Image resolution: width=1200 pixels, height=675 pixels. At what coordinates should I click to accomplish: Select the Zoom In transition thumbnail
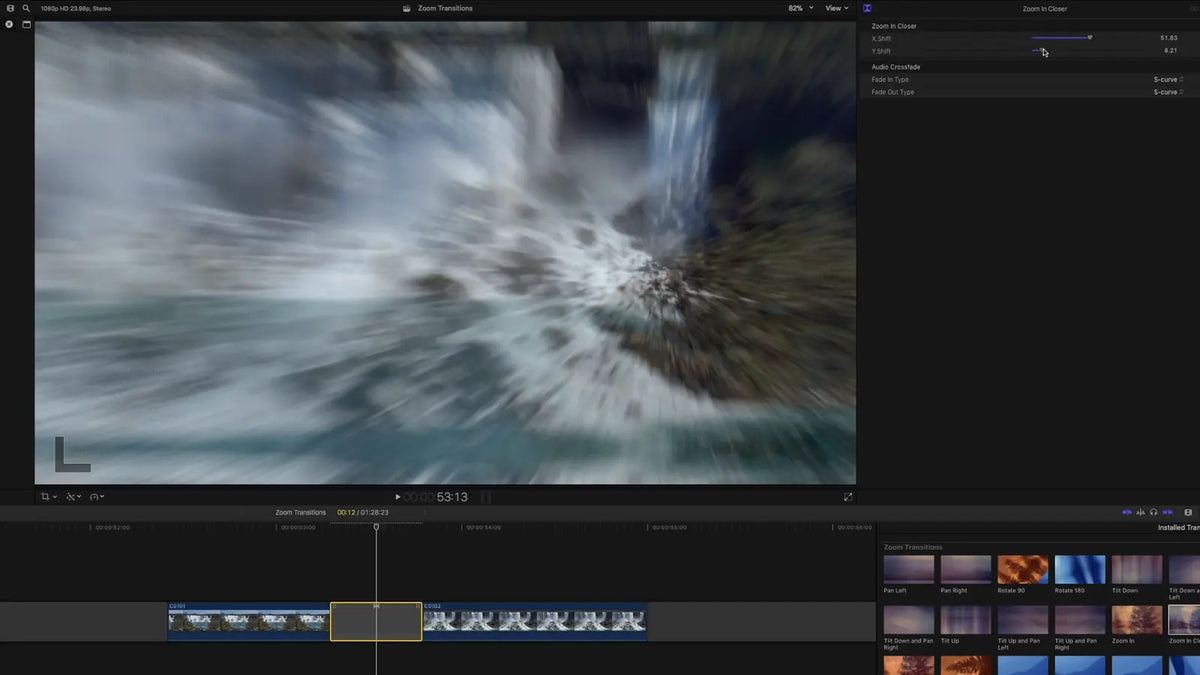(x=1137, y=620)
